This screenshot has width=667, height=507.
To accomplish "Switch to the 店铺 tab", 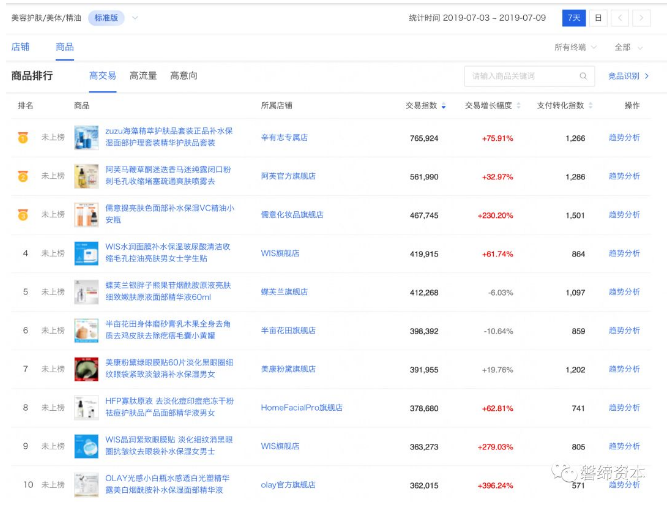I will (x=20, y=47).
